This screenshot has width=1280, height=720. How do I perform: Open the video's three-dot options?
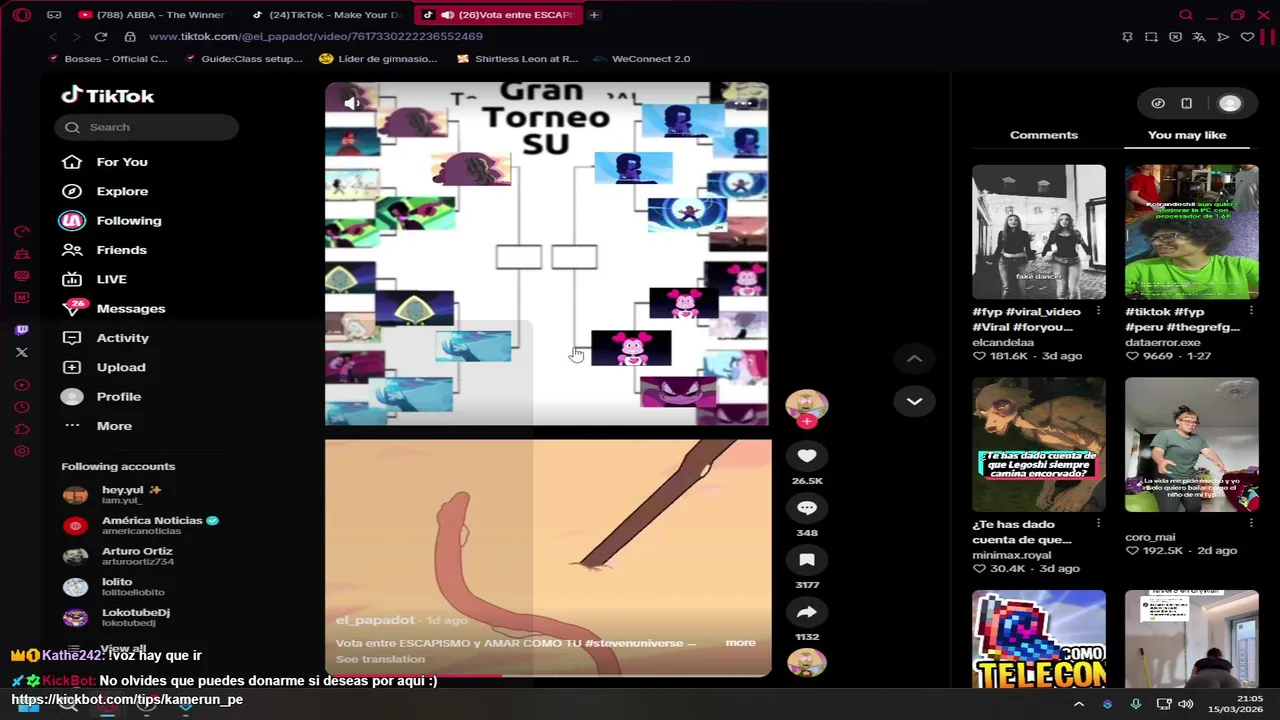(743, 103)
